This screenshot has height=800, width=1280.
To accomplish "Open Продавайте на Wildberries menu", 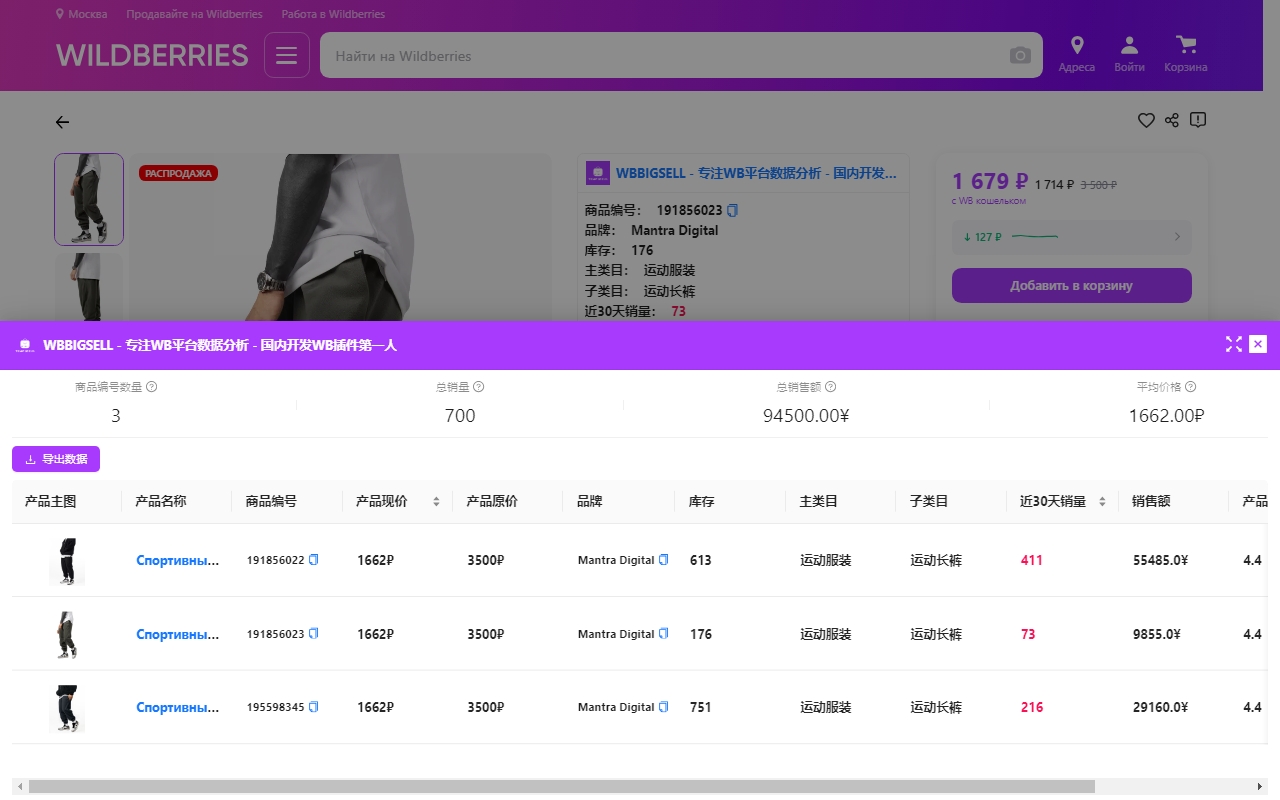I will [x=193, y=14].
